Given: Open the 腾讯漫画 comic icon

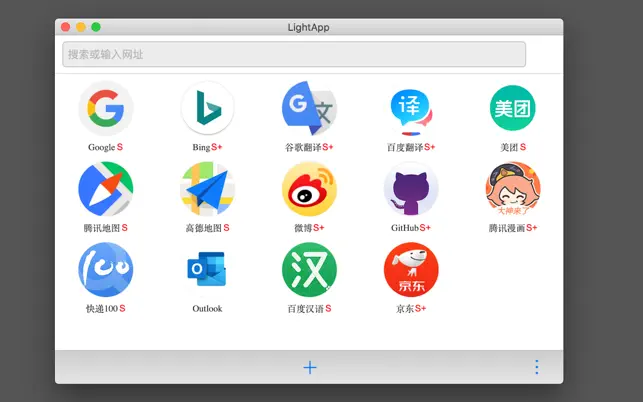Looking at the screenshot, I should click(x=513, y=189).
